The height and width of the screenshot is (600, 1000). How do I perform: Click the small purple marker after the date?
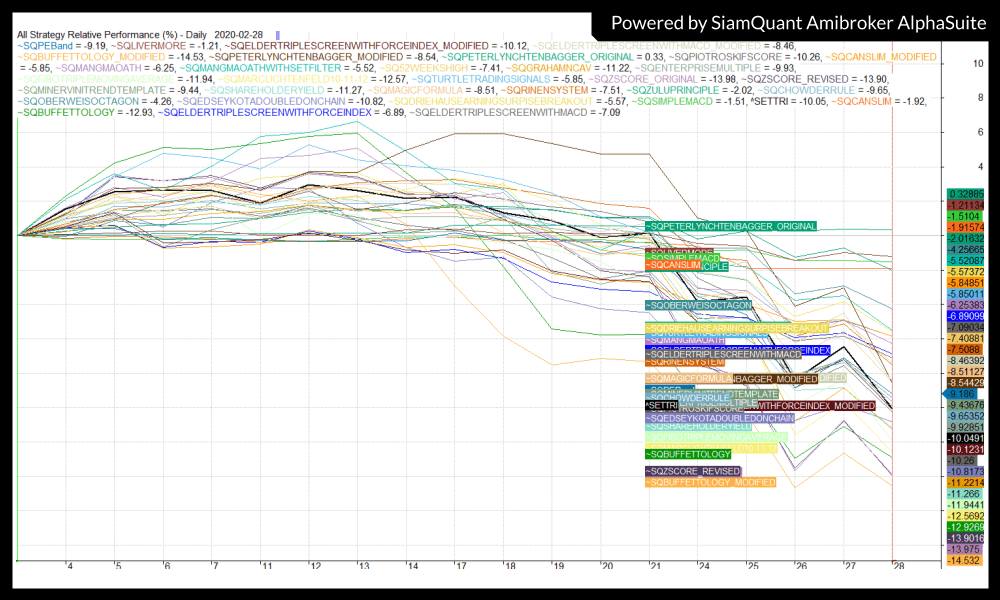pyautogui.click(x=278, y=35)
